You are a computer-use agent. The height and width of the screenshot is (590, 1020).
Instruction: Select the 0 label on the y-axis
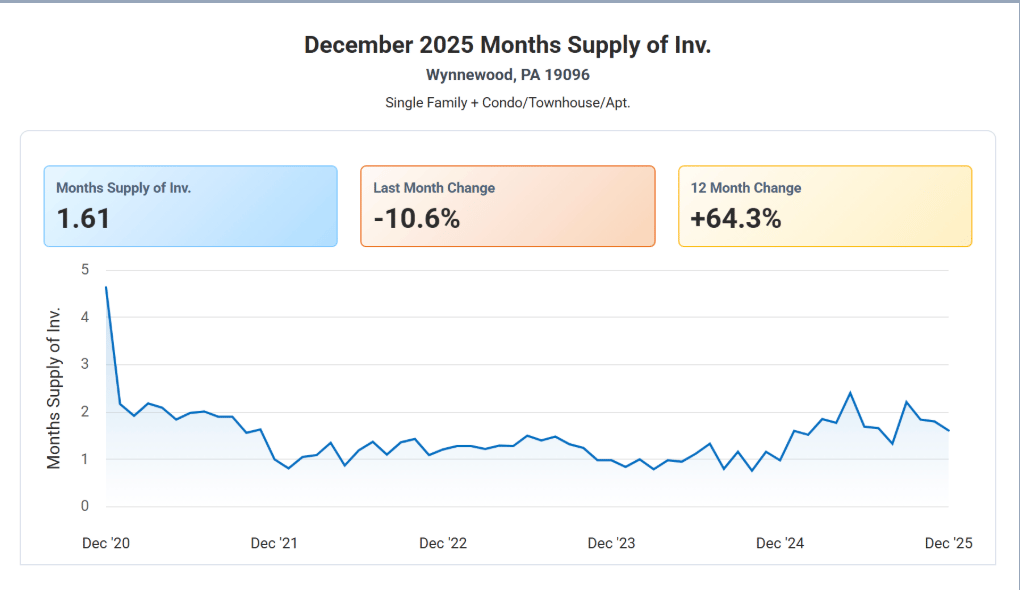[x=85, y=507]
